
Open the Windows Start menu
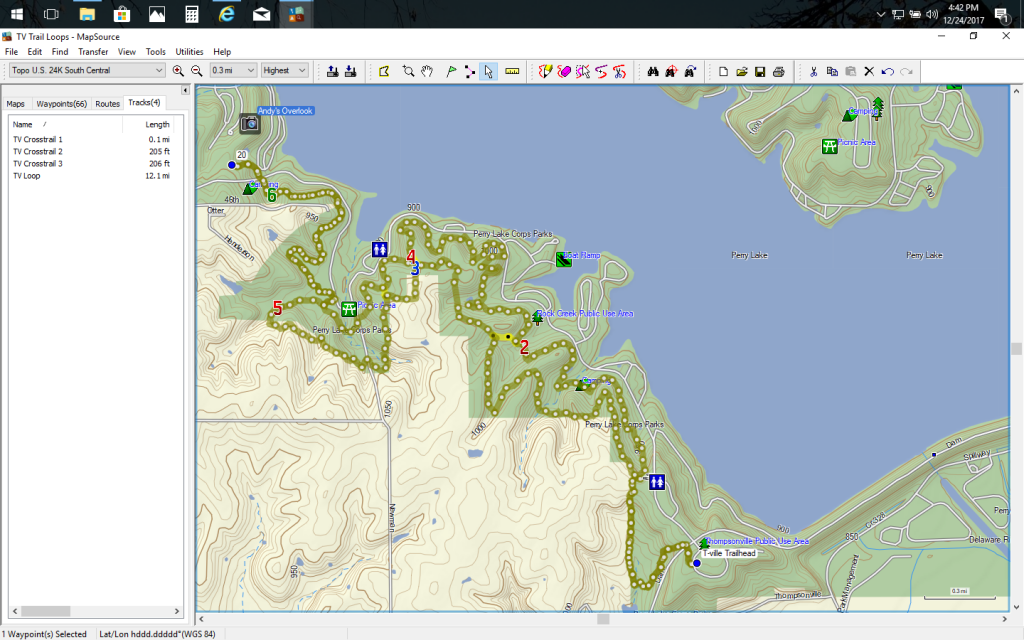point(17,14)
